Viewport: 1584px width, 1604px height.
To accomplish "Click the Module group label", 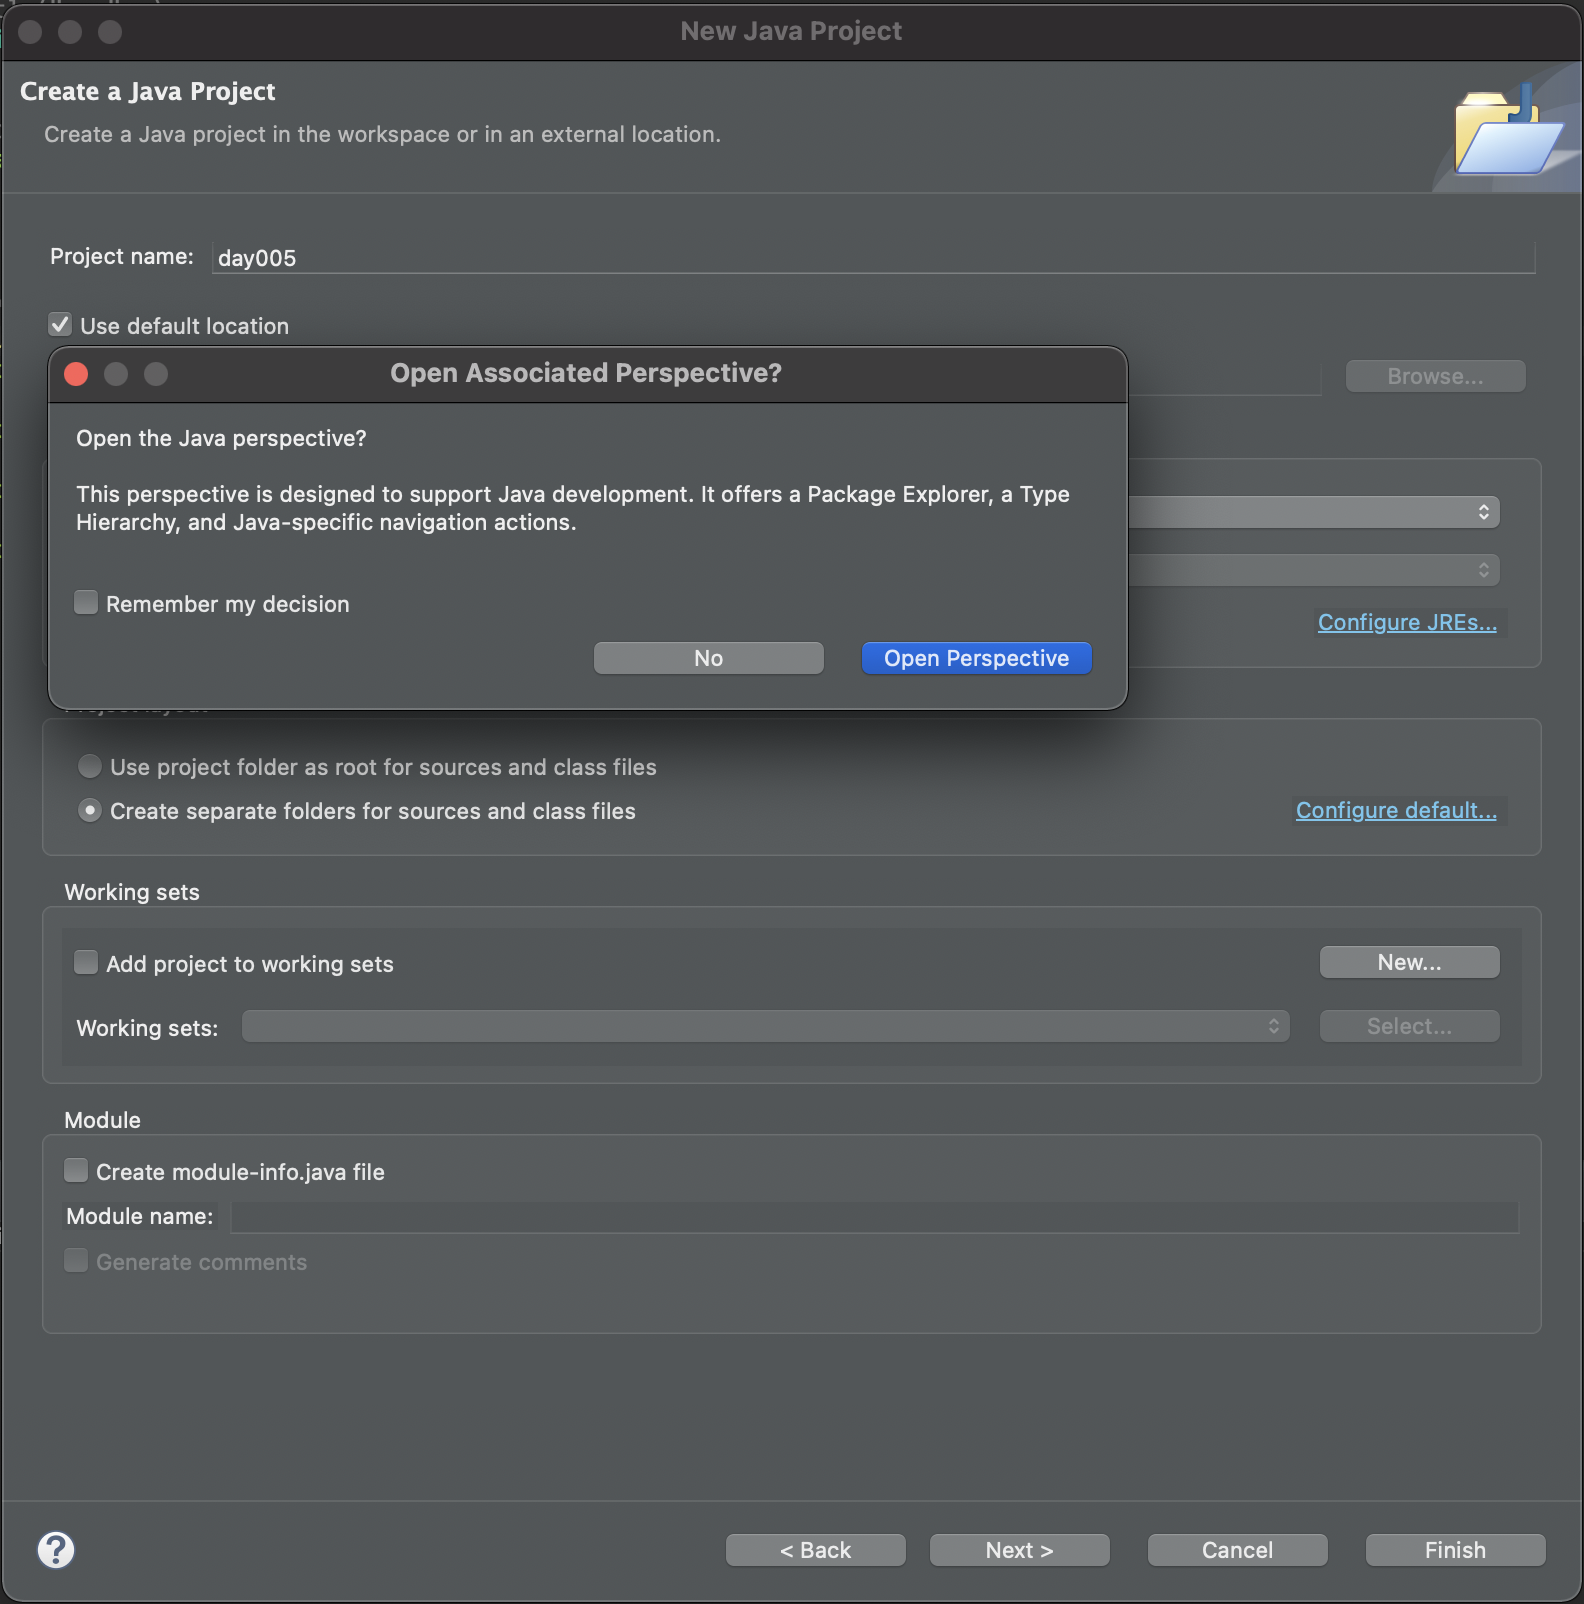I will click(x=102, y=1120).
